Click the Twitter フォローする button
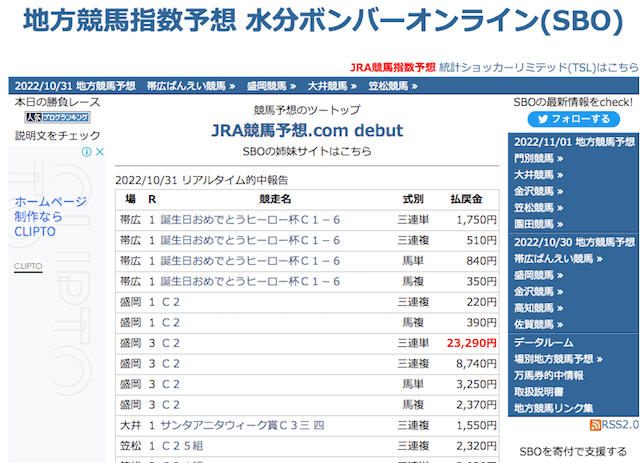Screen dimensions: 640x463 point(573,119)
